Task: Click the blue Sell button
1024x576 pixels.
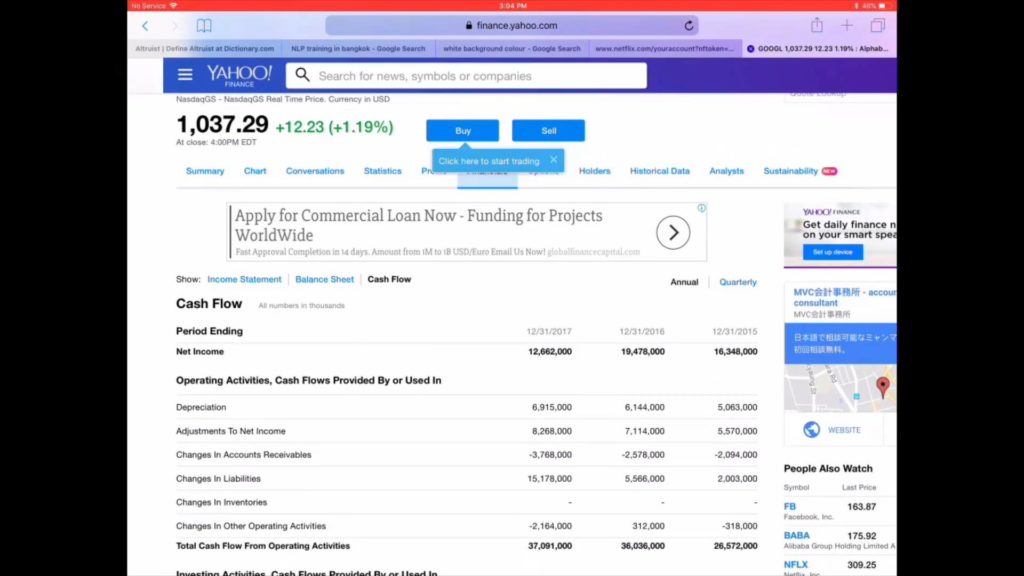Action: click(549, 131)
